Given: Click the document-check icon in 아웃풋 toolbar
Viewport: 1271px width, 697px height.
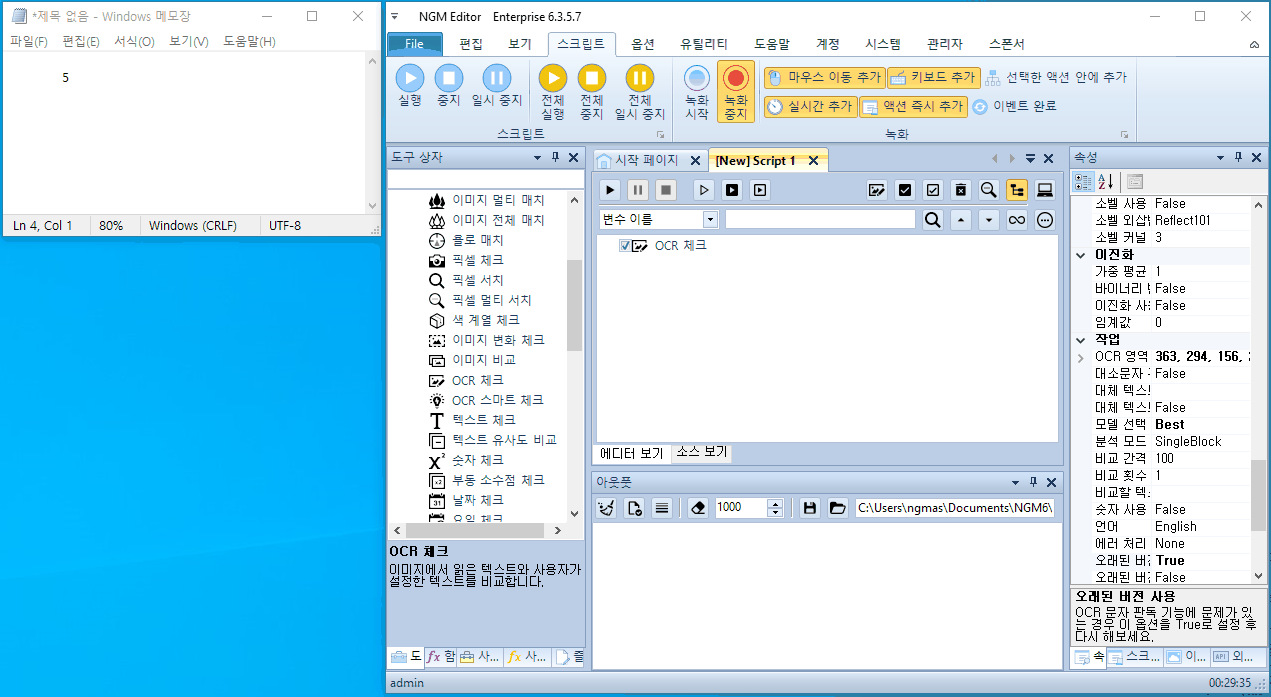Looking at the screenshot, I should tap(634, 508).
